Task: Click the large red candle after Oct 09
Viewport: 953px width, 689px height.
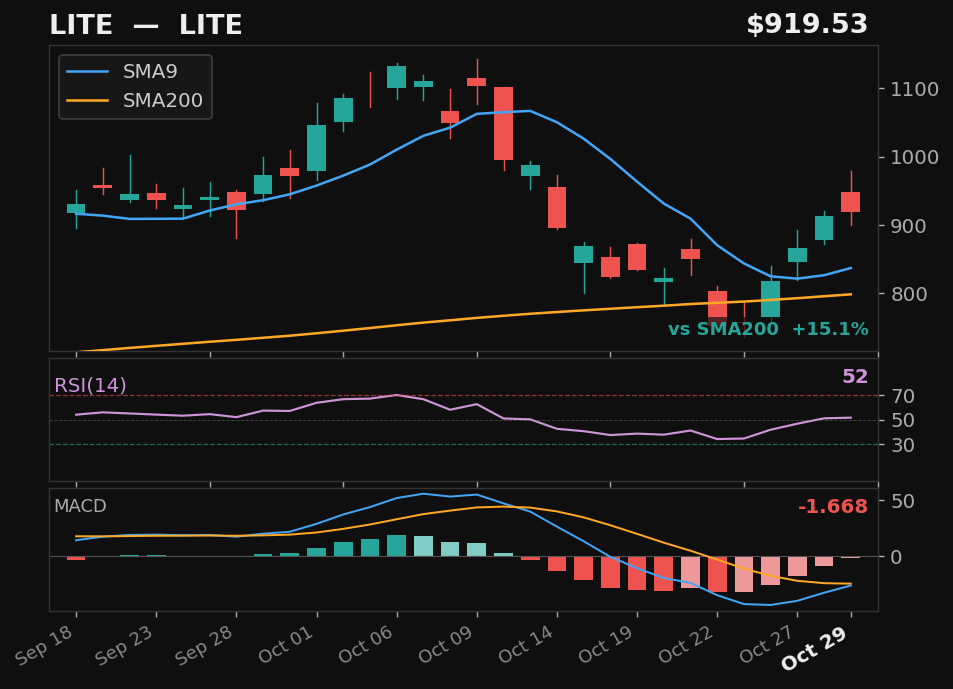Action: pos(503,123)
